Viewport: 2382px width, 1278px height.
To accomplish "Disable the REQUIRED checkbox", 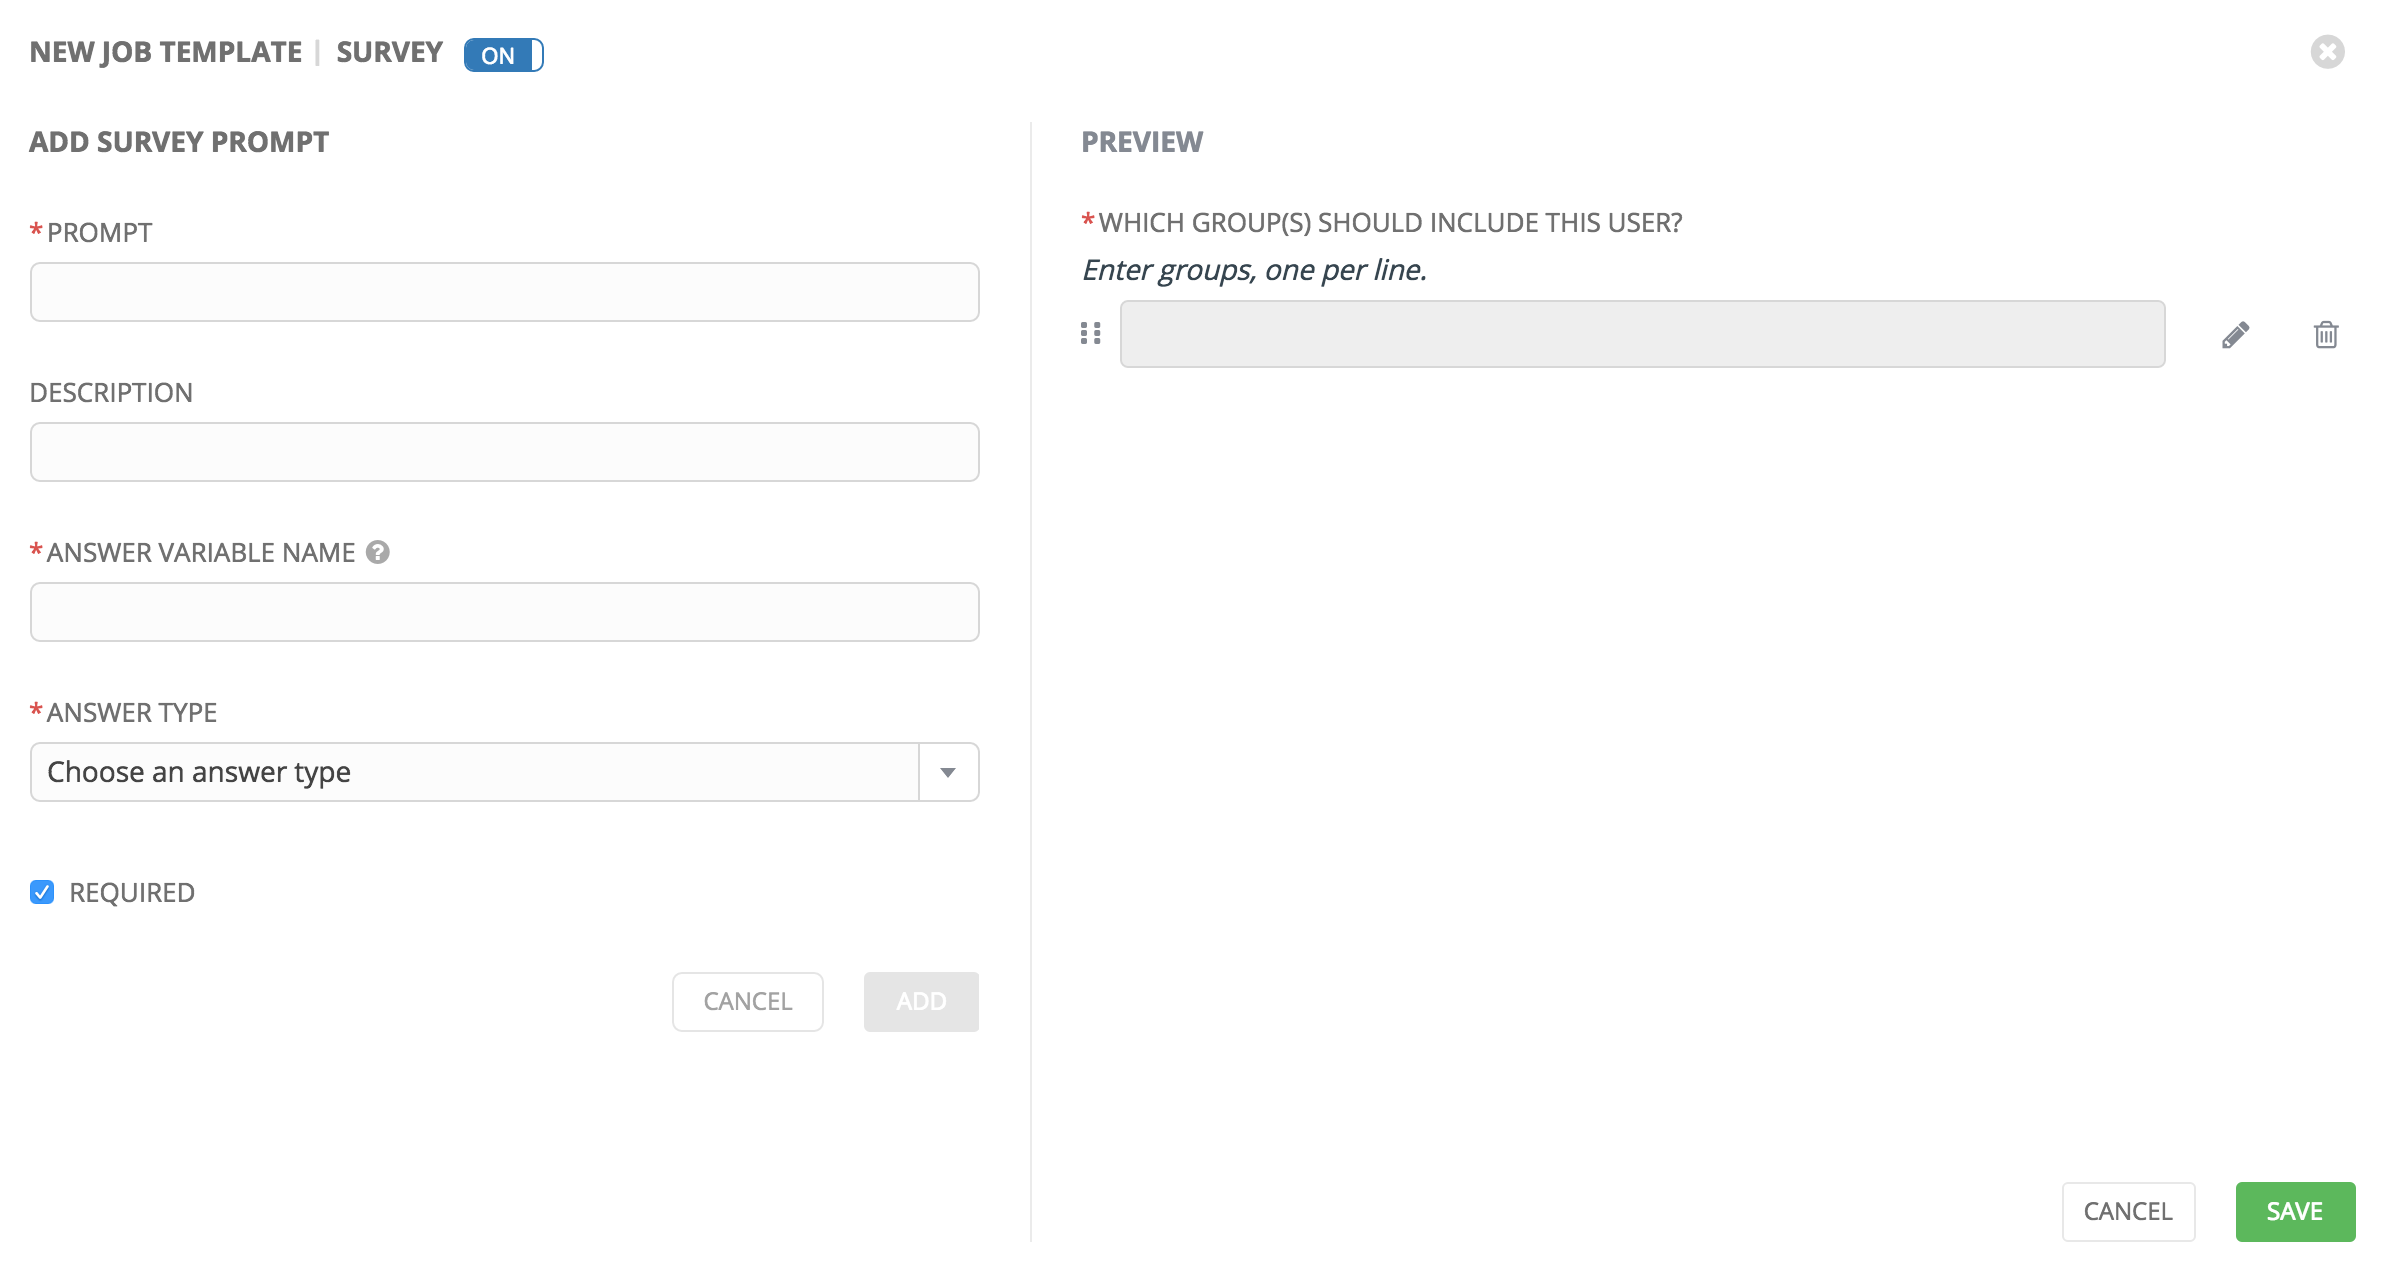I will coord(43,890).
